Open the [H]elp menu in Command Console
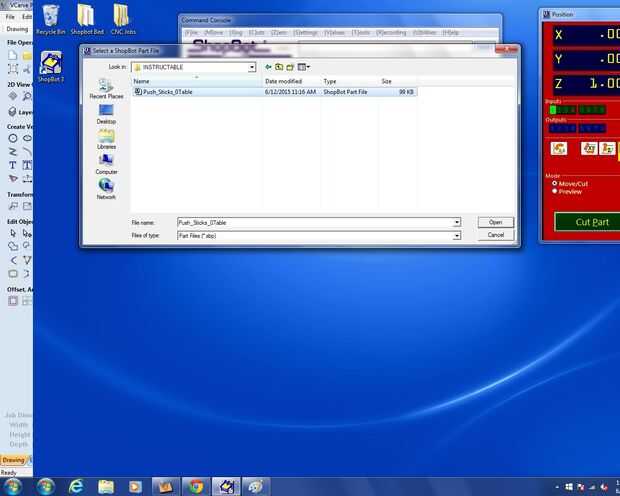 450,33
